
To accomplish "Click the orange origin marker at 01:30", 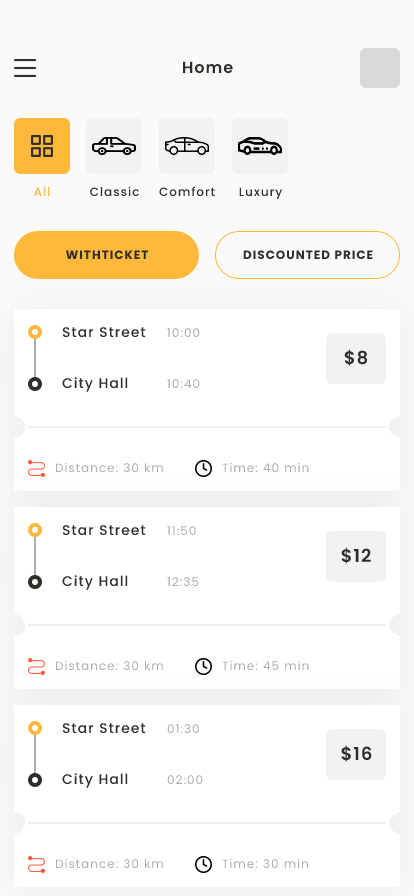I will tap(35, 728).
